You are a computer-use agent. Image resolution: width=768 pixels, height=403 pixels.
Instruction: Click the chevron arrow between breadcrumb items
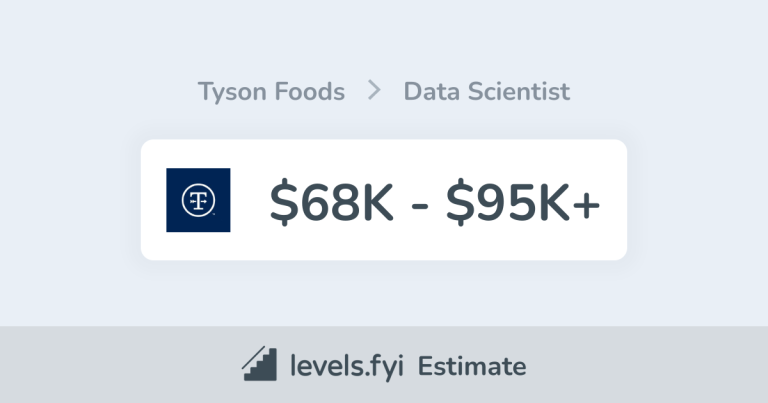click(374, 91)
